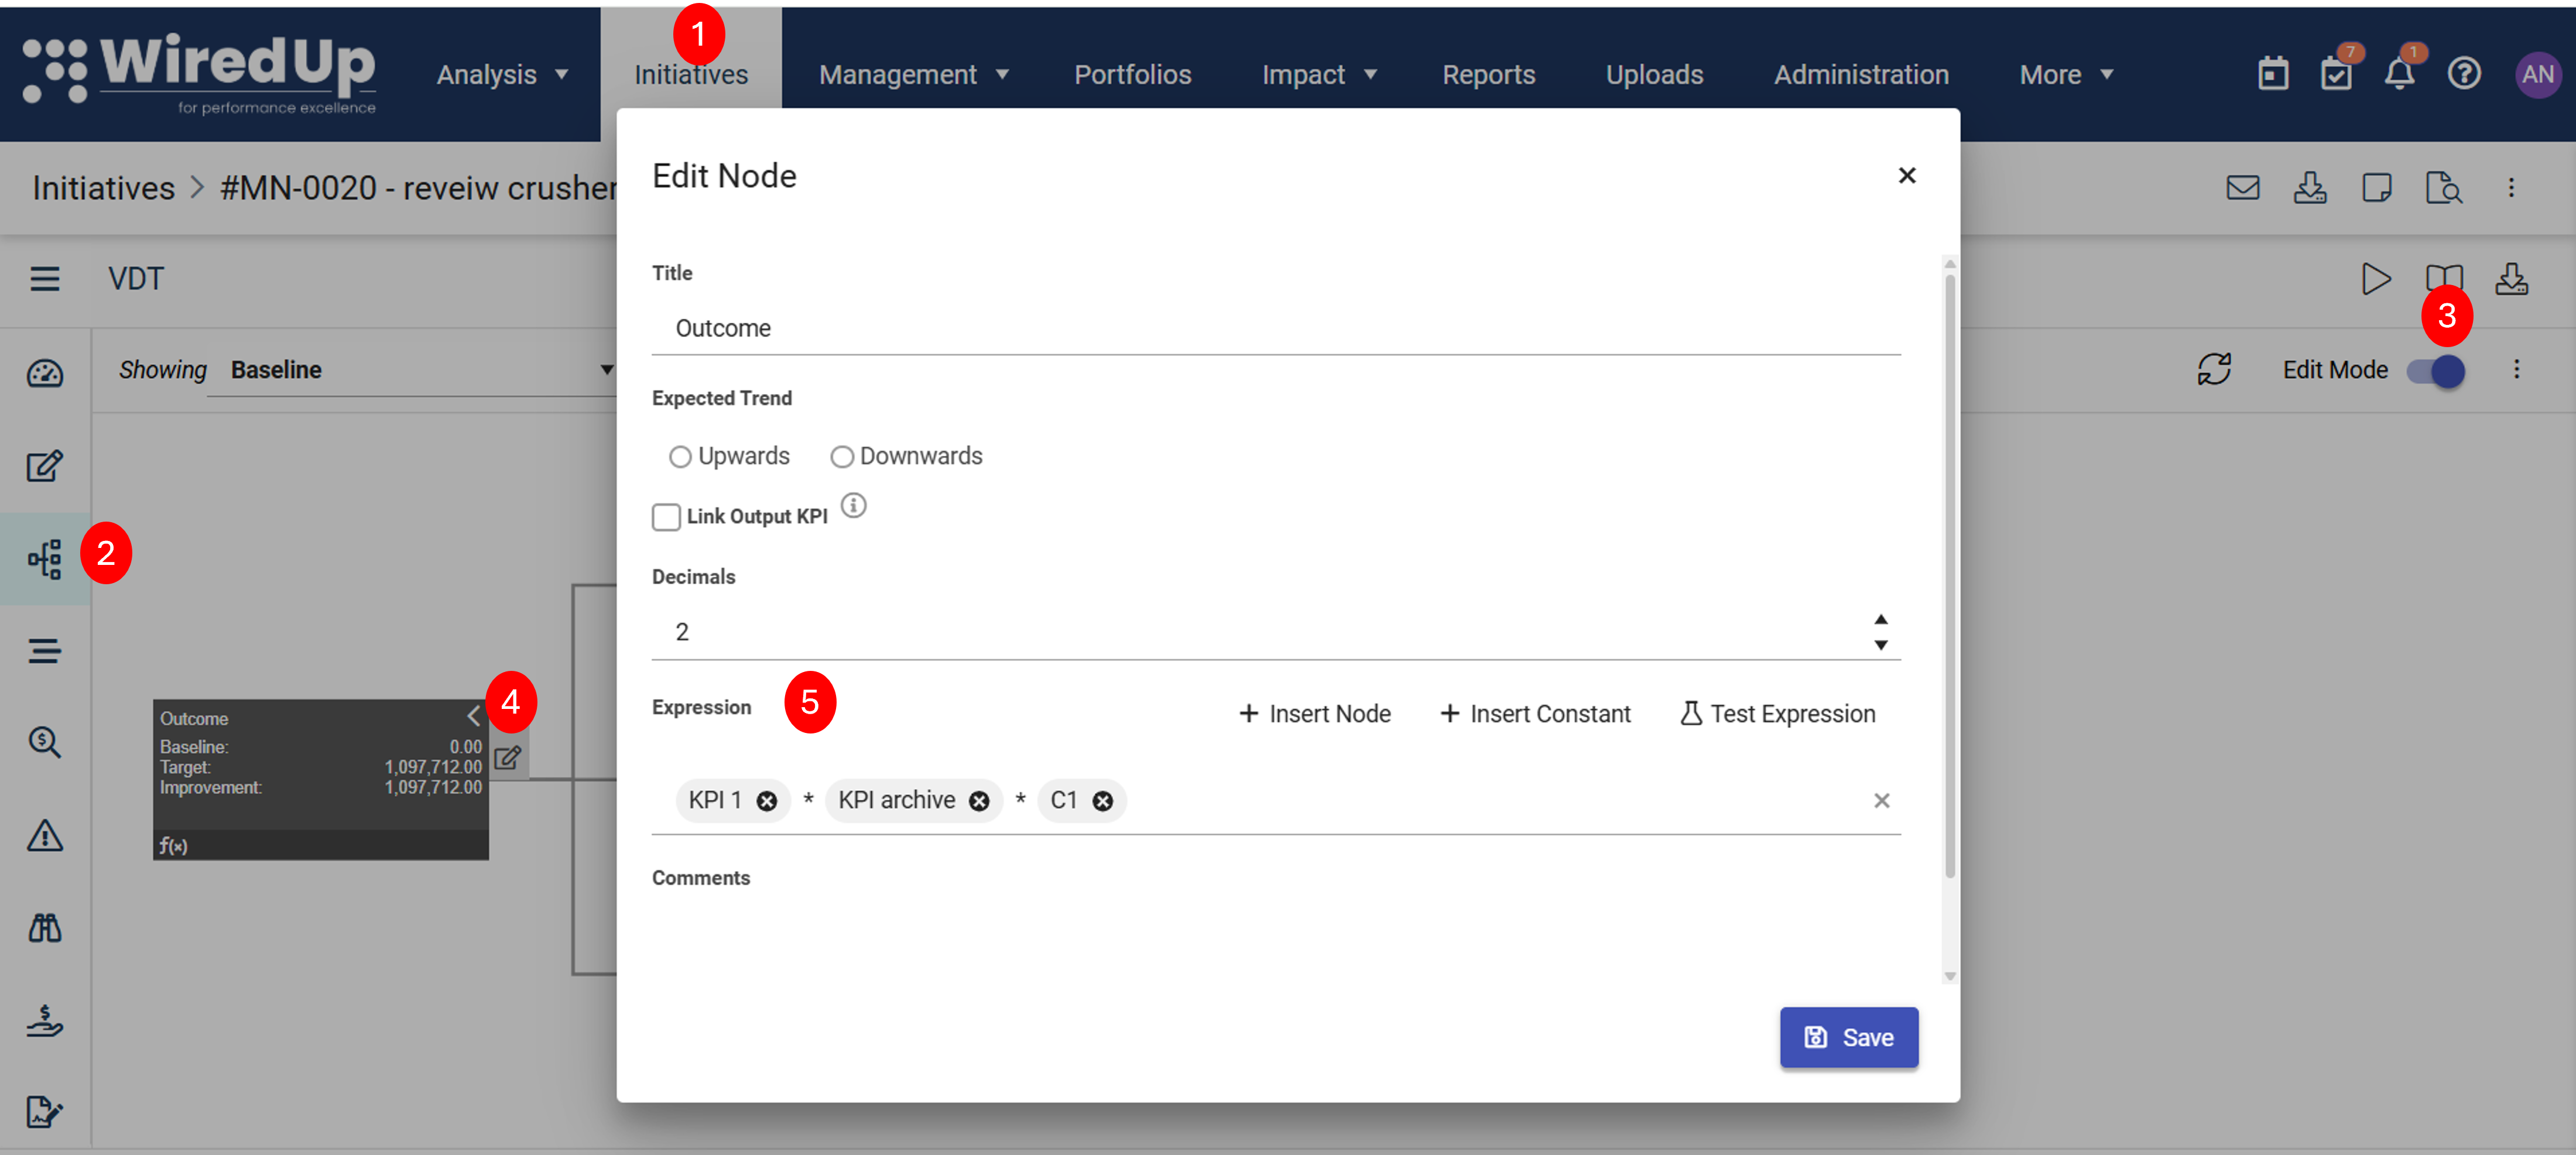Expand the More menu dropdown

click(x=2066, y=74)
